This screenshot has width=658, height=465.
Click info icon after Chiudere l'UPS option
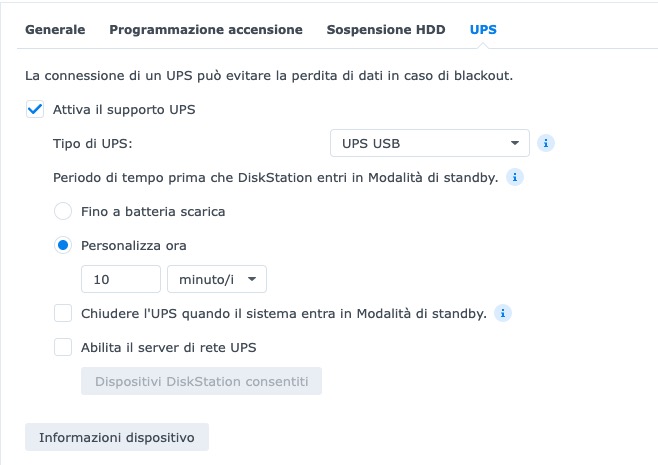pos(503,313)
